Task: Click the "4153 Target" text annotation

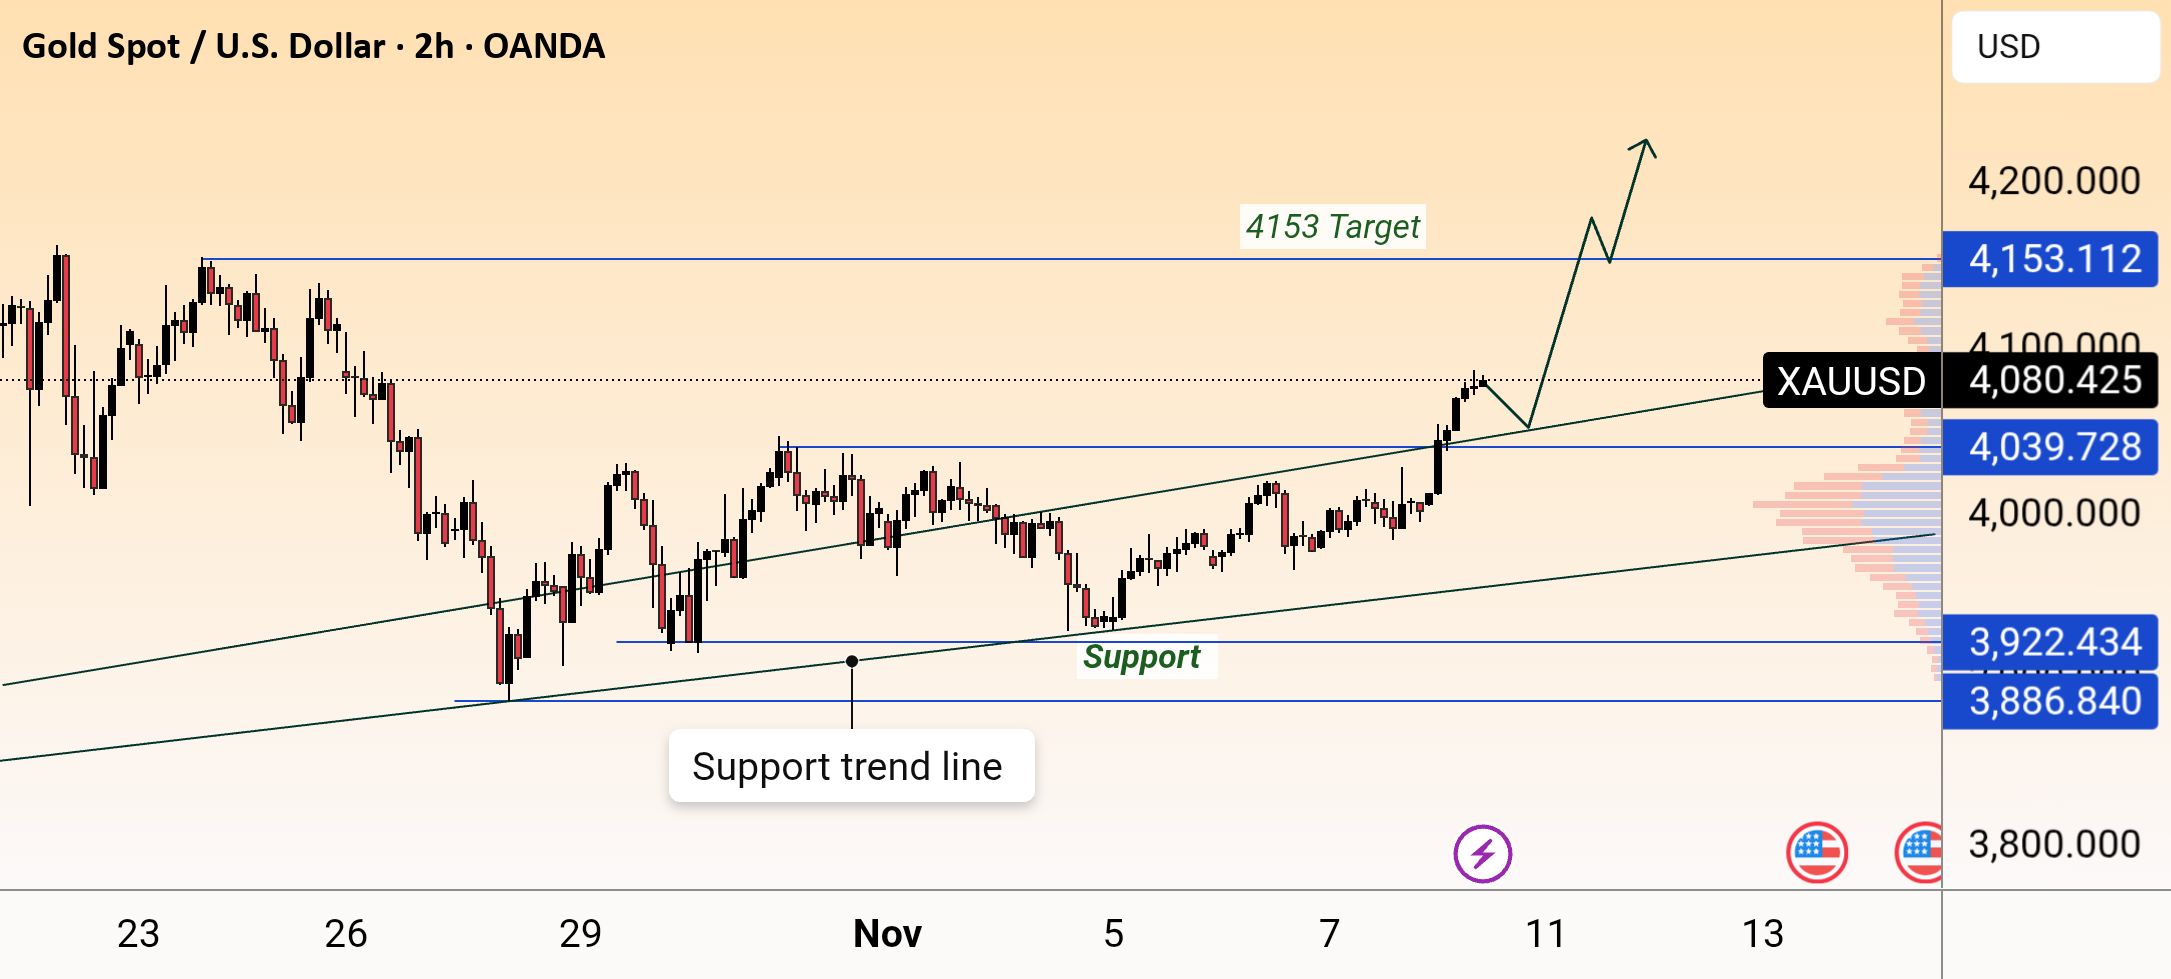Action: pyautogui.click(x=1332, y=227)
